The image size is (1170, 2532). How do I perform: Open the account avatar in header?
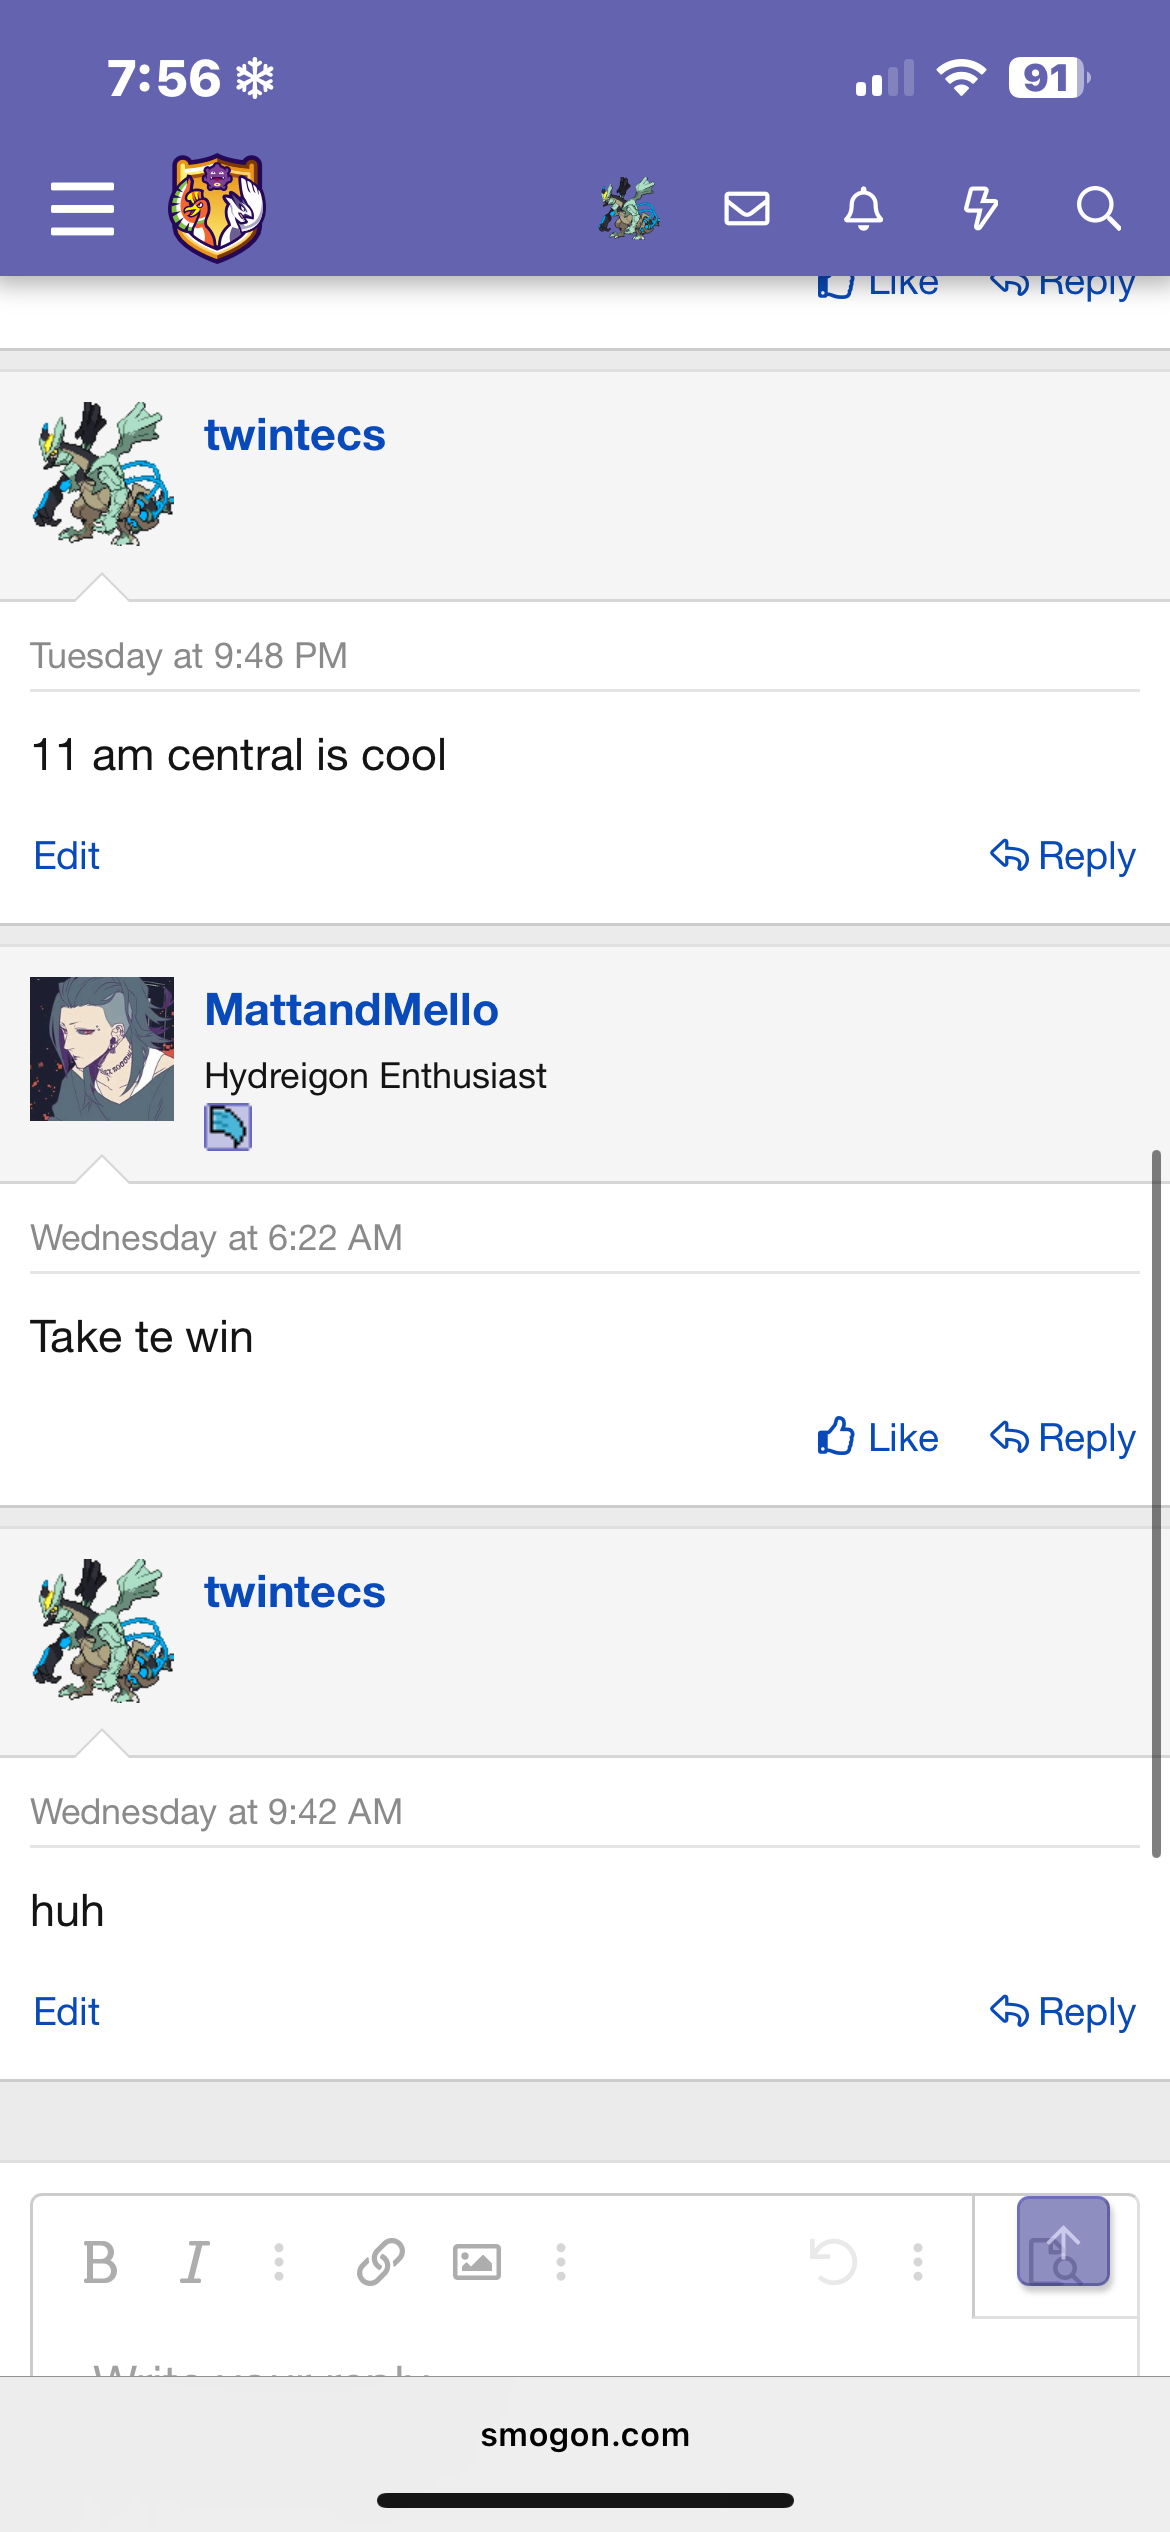tap(630, 208)
